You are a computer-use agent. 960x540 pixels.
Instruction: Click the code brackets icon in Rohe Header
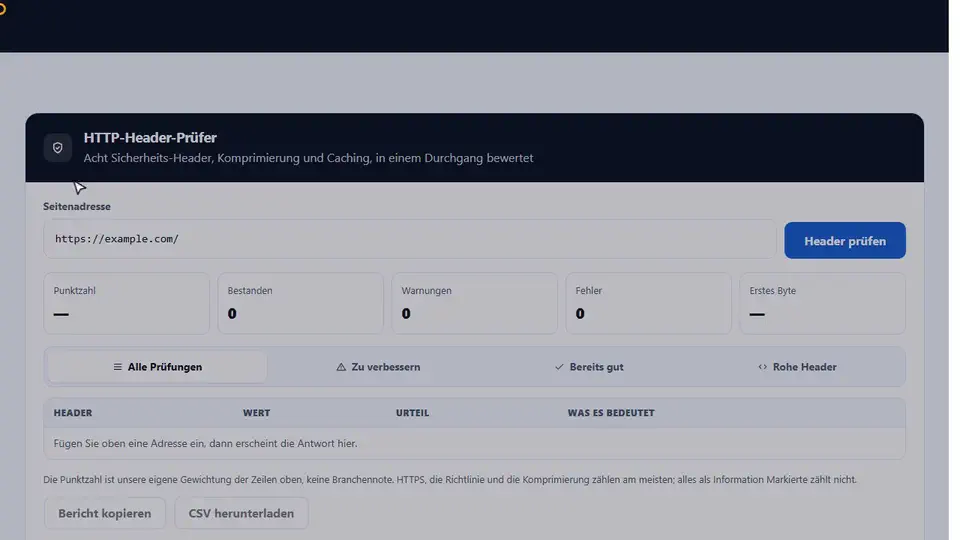coord(762,367)
